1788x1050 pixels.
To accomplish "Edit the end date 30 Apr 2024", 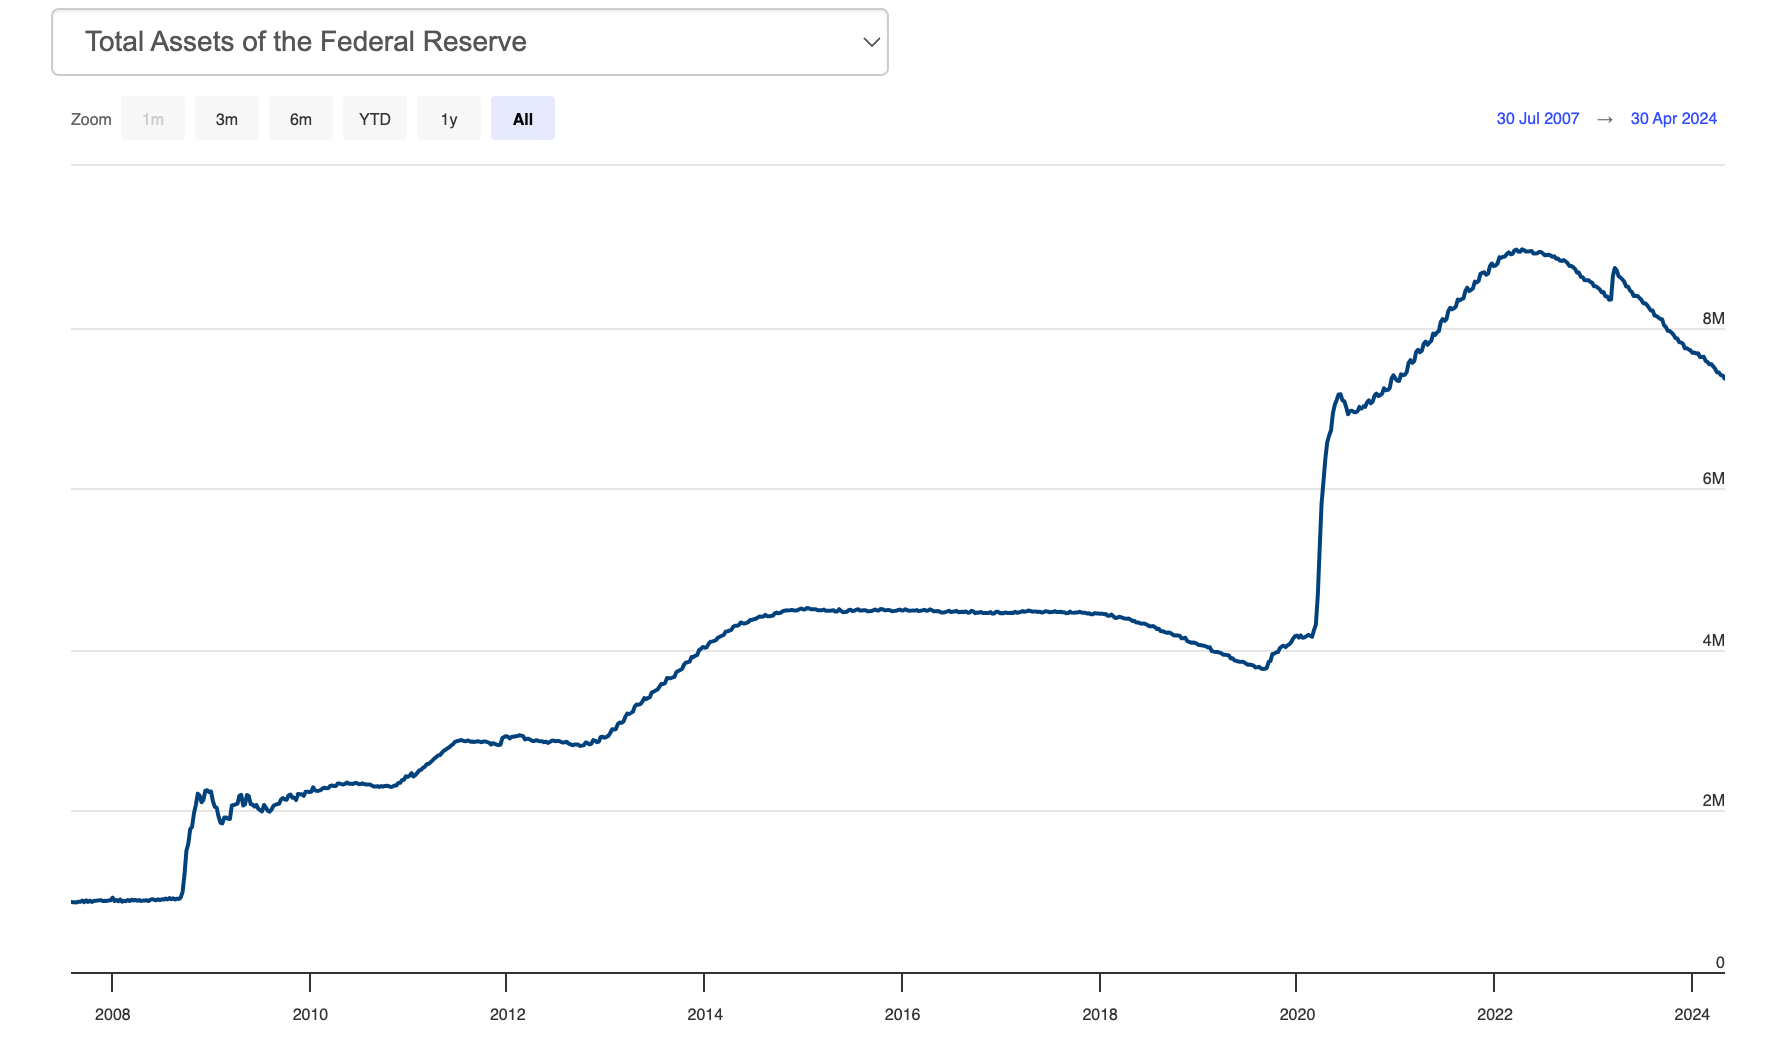I will click(x=1674, y=119).
